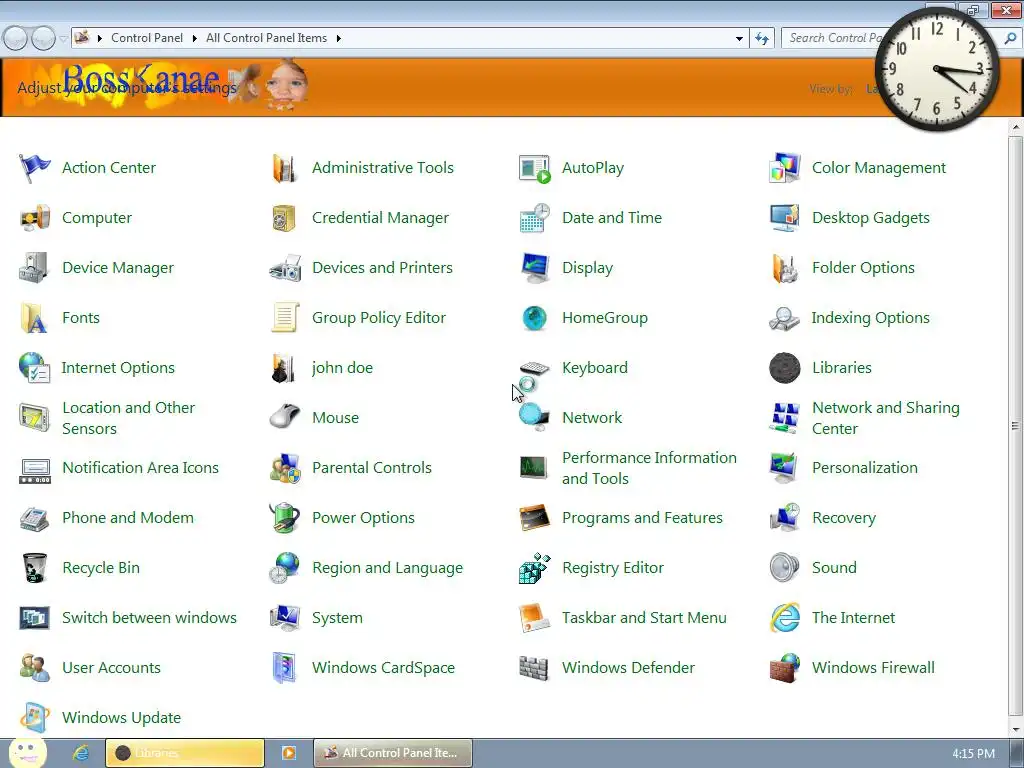
Task: Open the Action Center flag icon
Action: [x=34, y=168]
